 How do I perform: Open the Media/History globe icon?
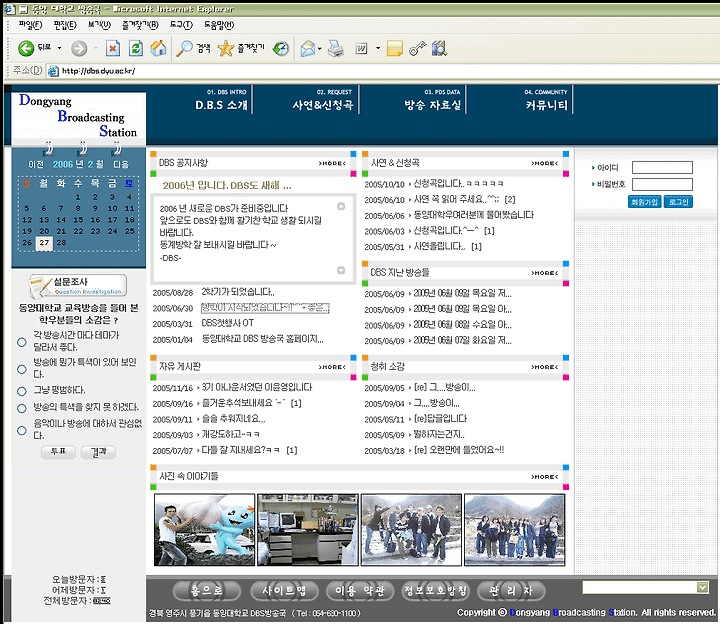[281, 48]
